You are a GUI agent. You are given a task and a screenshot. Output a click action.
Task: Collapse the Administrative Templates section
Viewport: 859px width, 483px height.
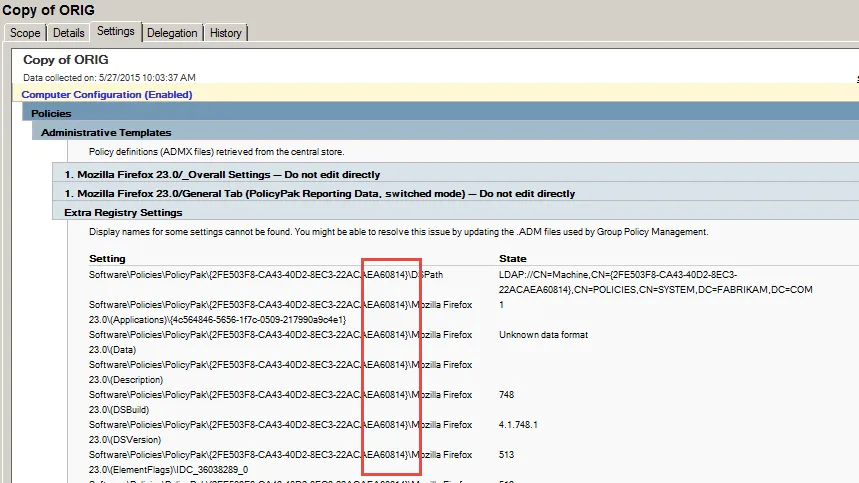coord(106,132)
